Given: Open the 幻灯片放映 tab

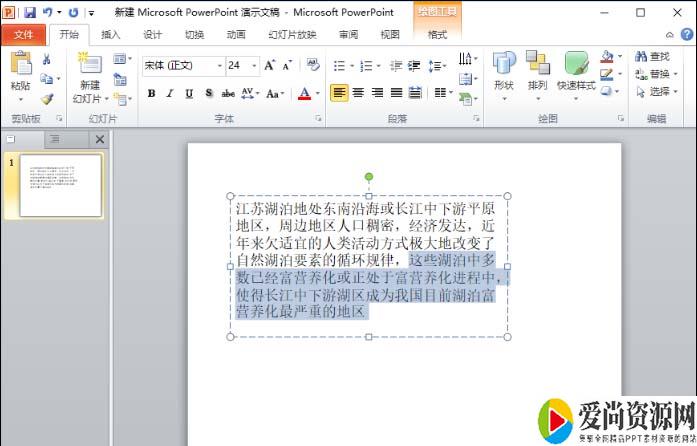Looking at the screenshot, I should (290, 34).
